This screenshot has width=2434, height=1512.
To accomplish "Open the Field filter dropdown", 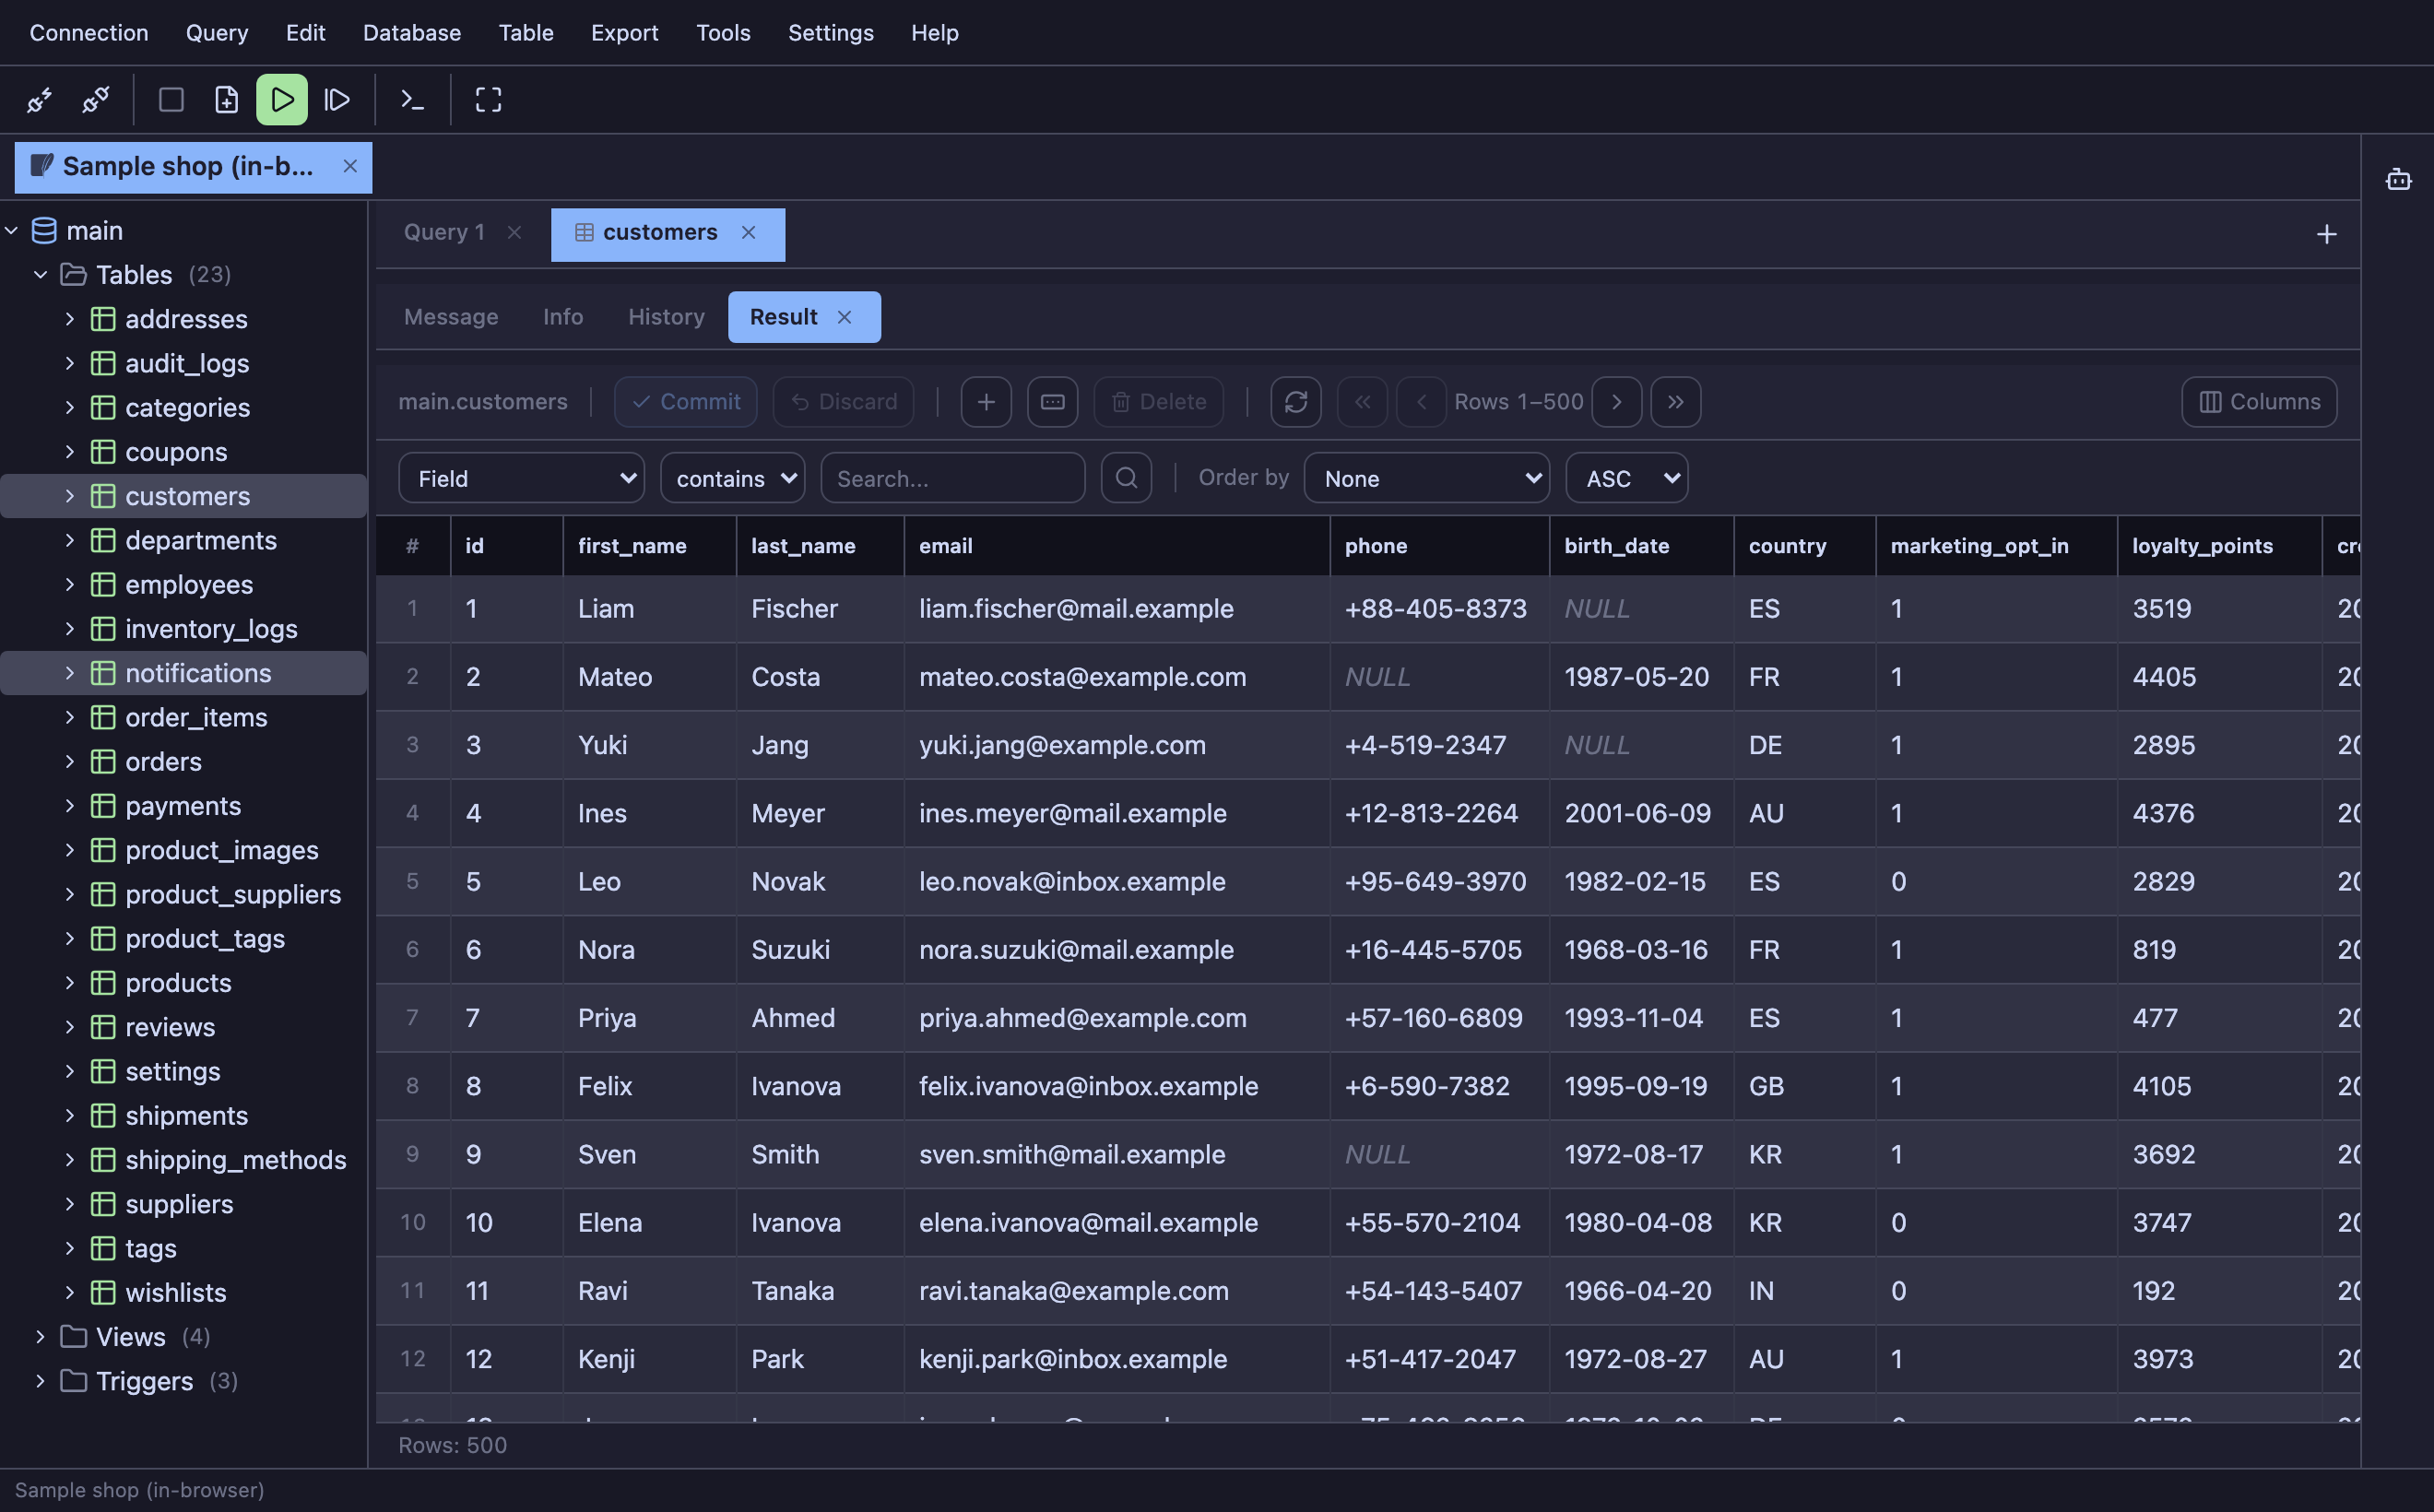I will 521,478.
